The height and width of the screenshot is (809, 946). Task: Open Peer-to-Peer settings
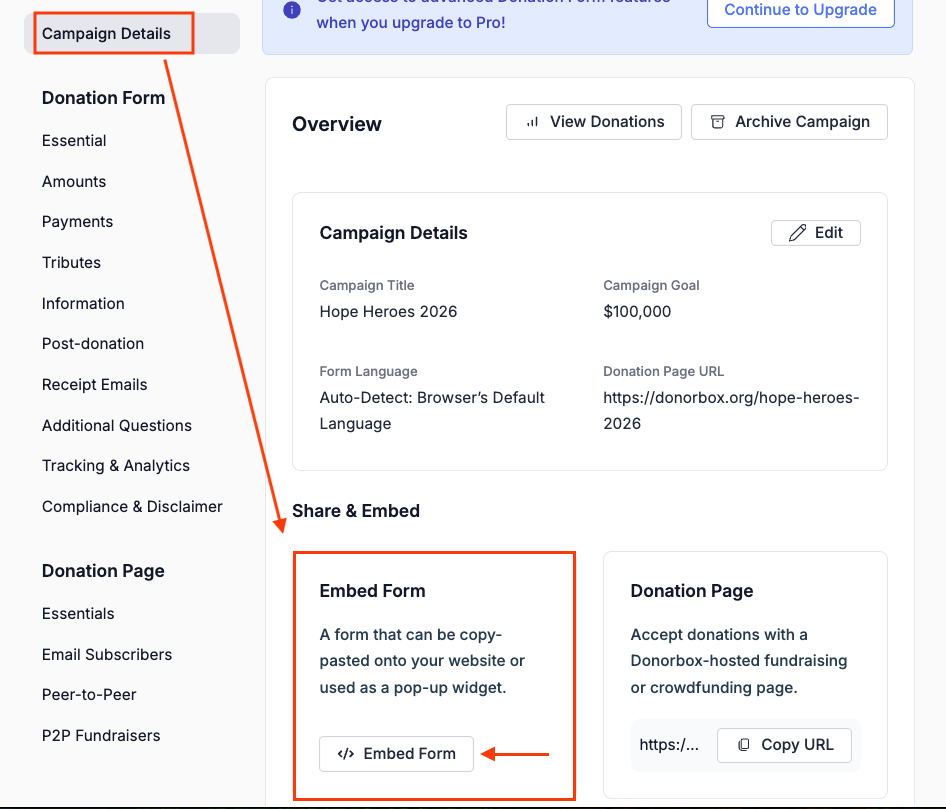pyautogui.click(x=89, y=695)
